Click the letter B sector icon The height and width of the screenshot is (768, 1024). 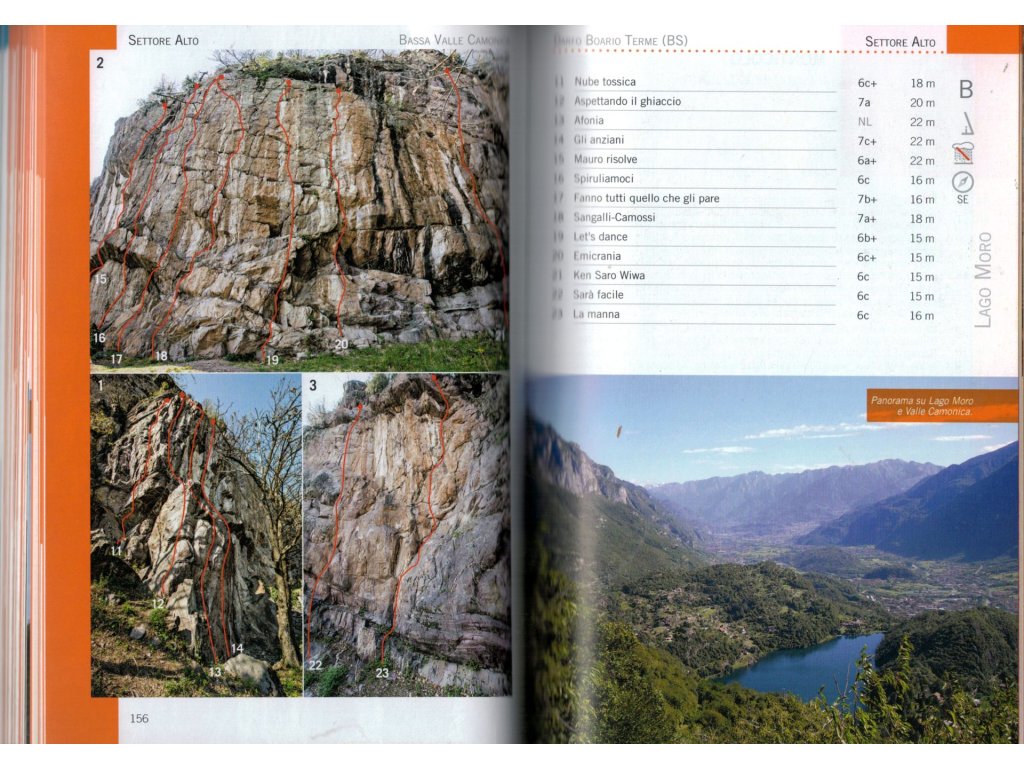coord(966,89)
